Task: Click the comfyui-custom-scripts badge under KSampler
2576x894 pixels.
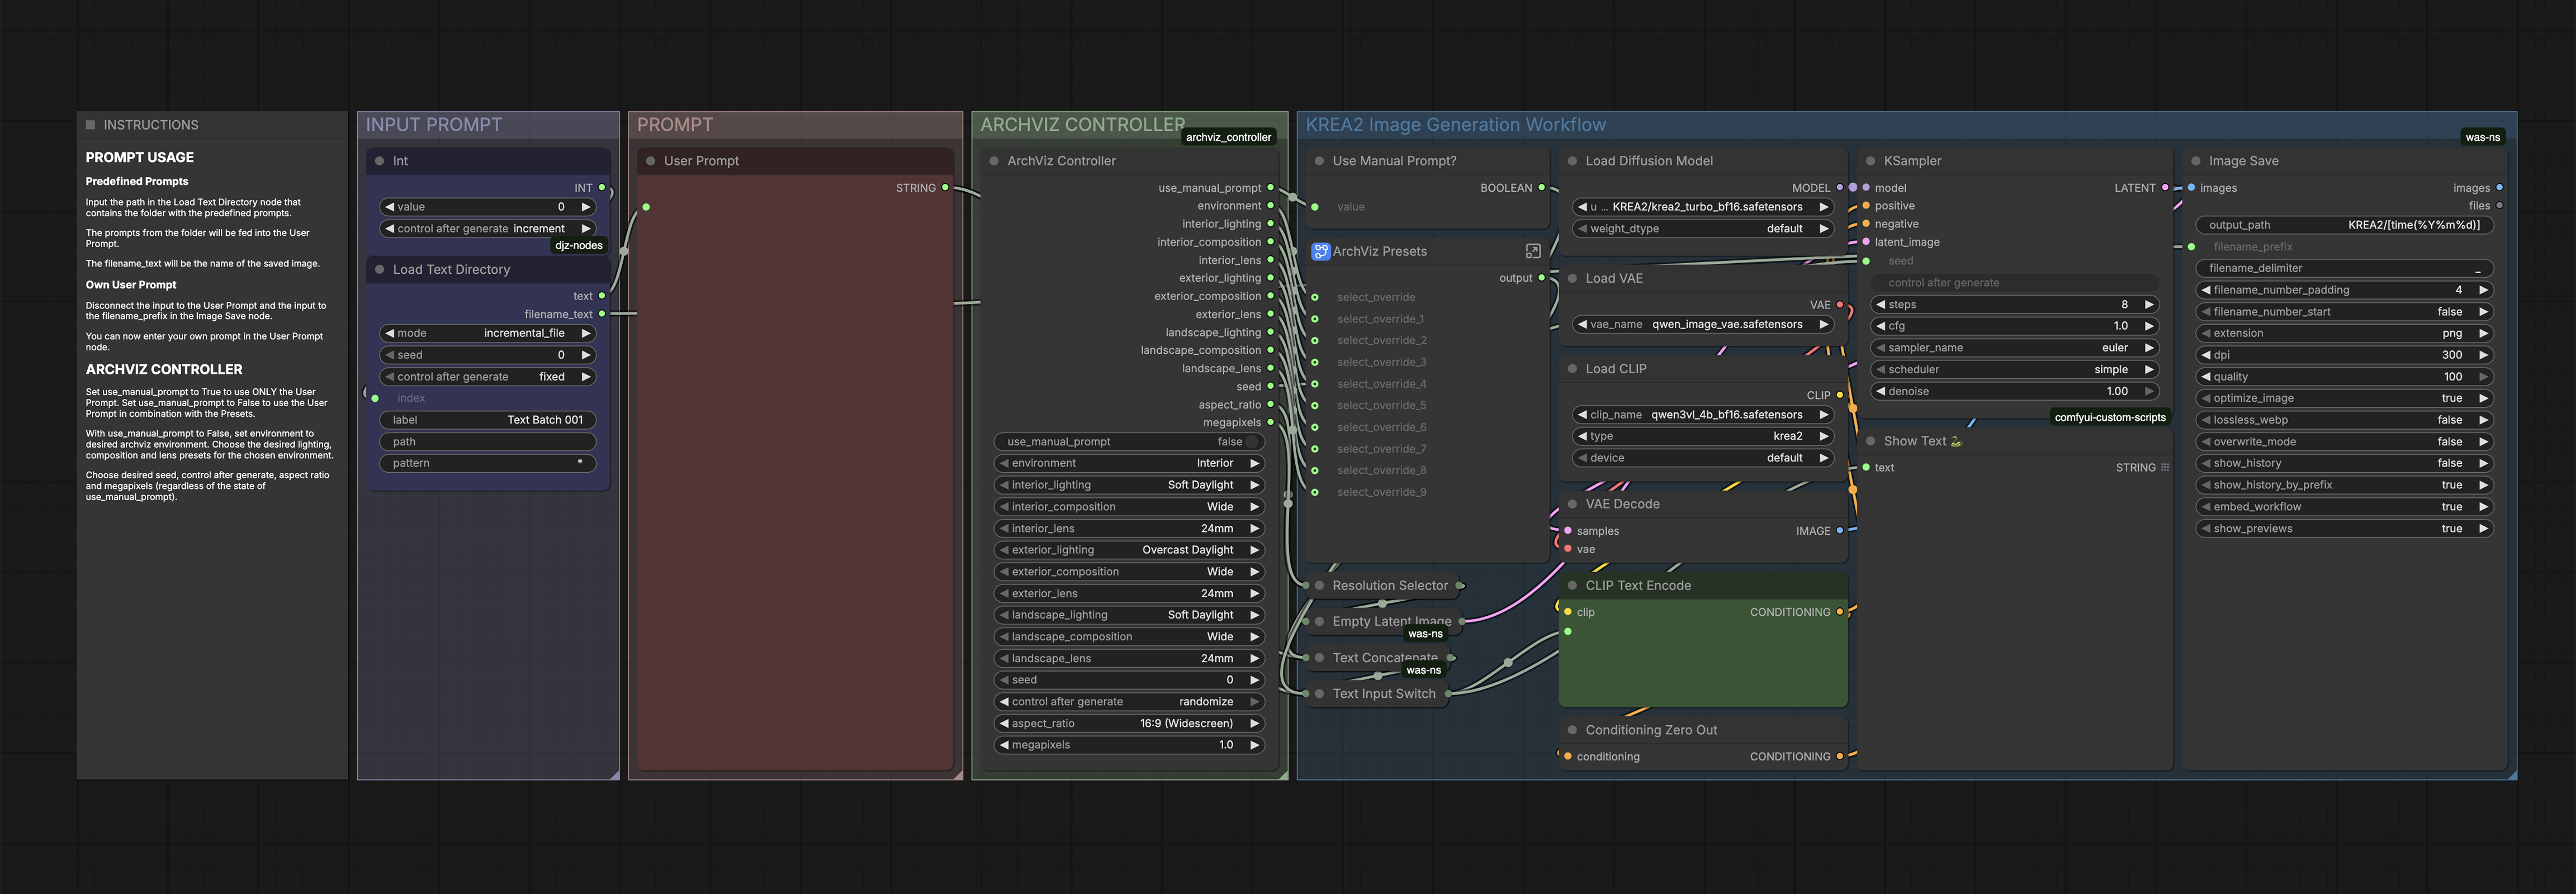Action: (2110, 418)
